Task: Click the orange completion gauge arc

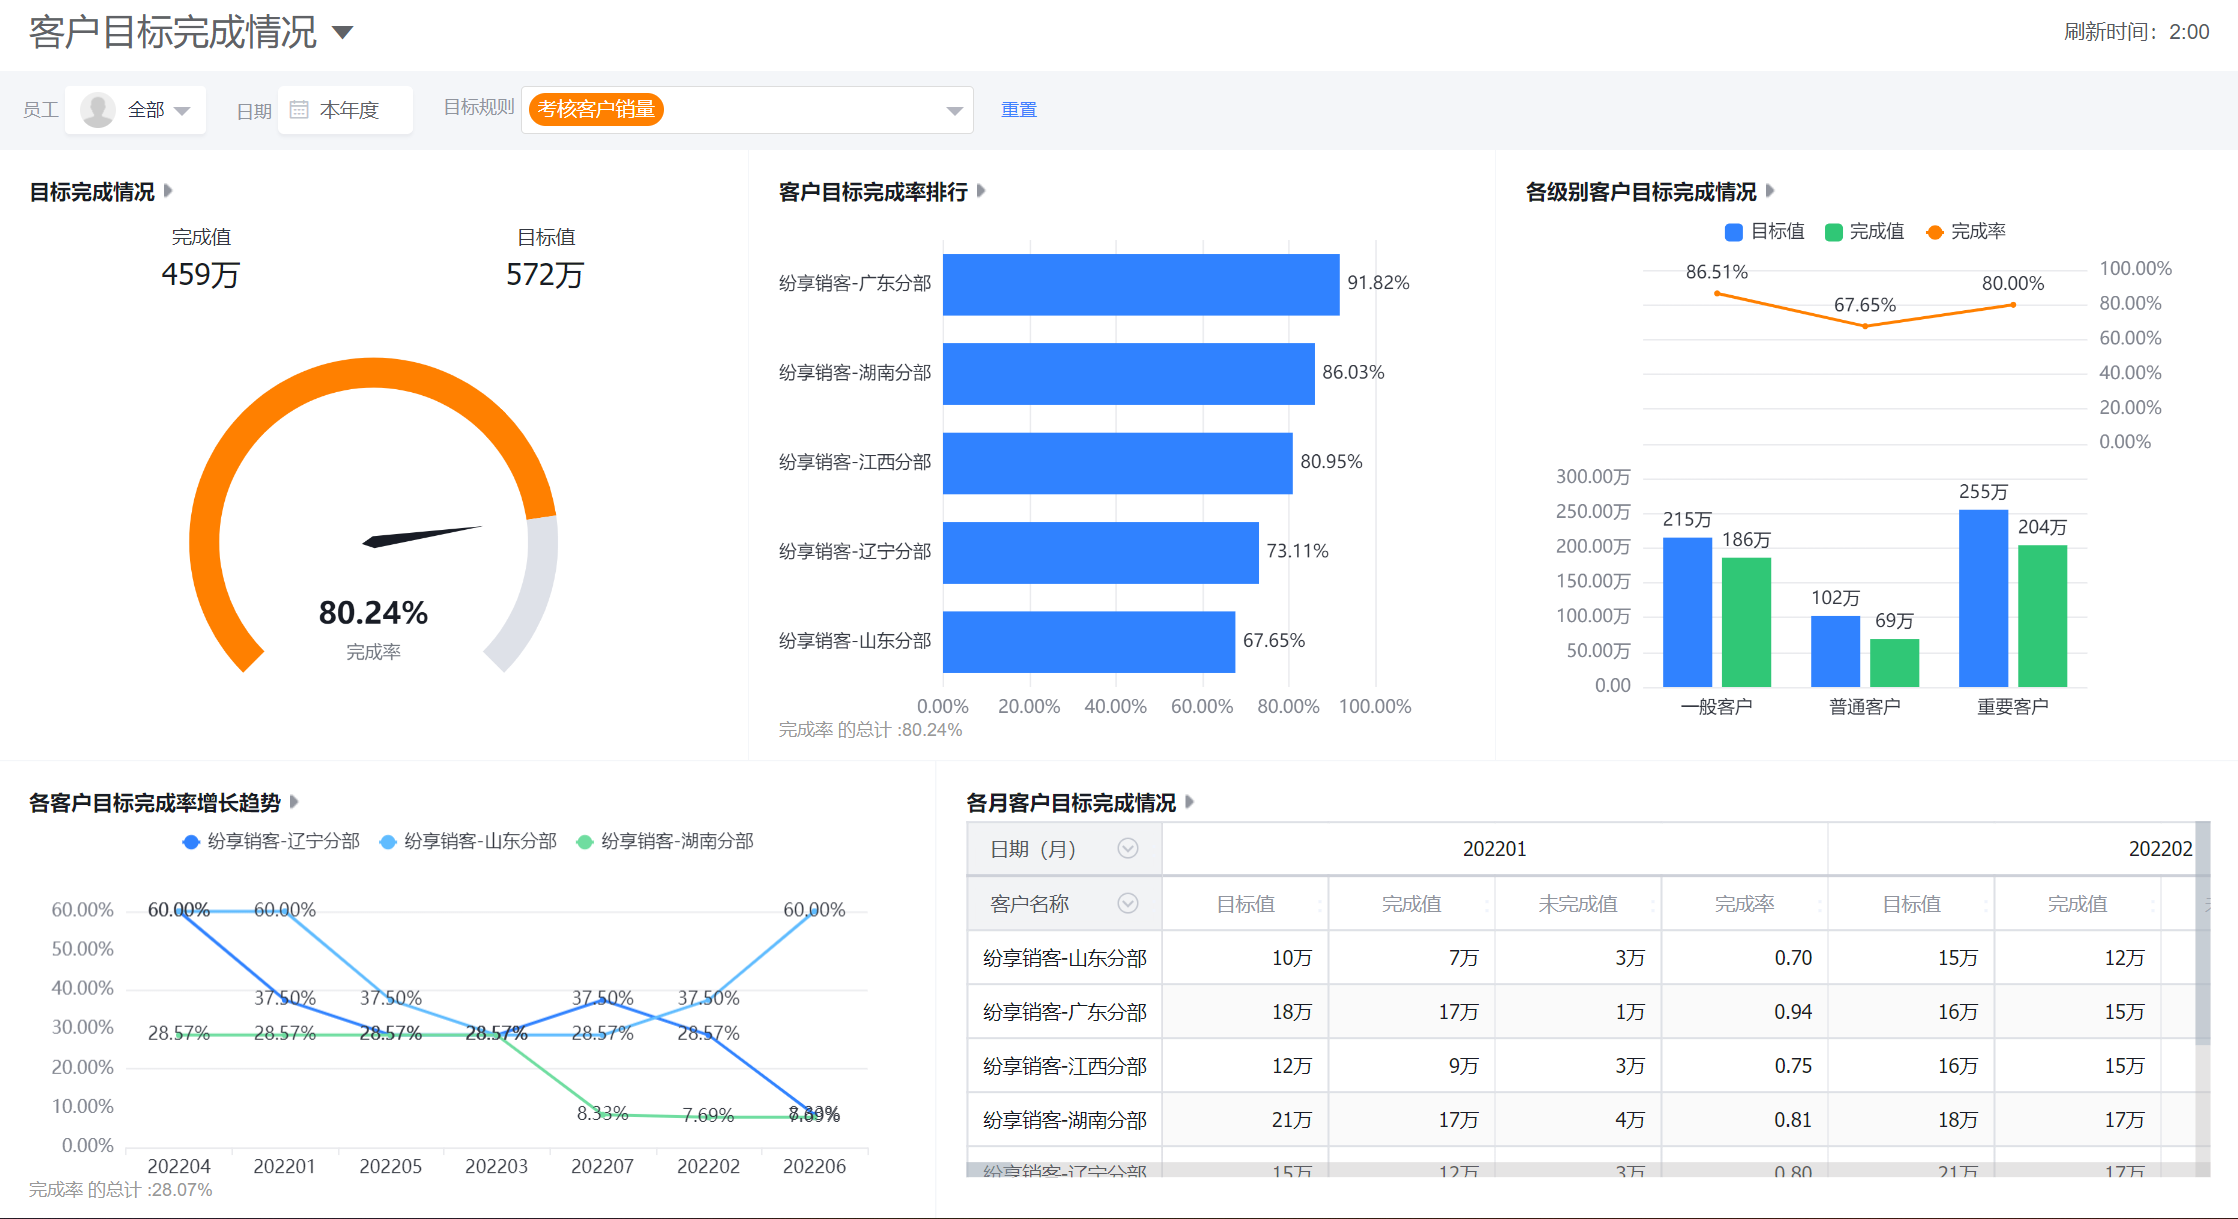Action: point(374,373)
